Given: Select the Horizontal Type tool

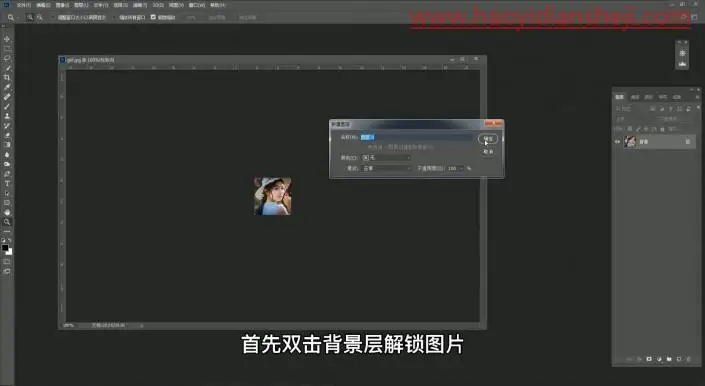Looking at the screenshot, I should pos(7,183).
